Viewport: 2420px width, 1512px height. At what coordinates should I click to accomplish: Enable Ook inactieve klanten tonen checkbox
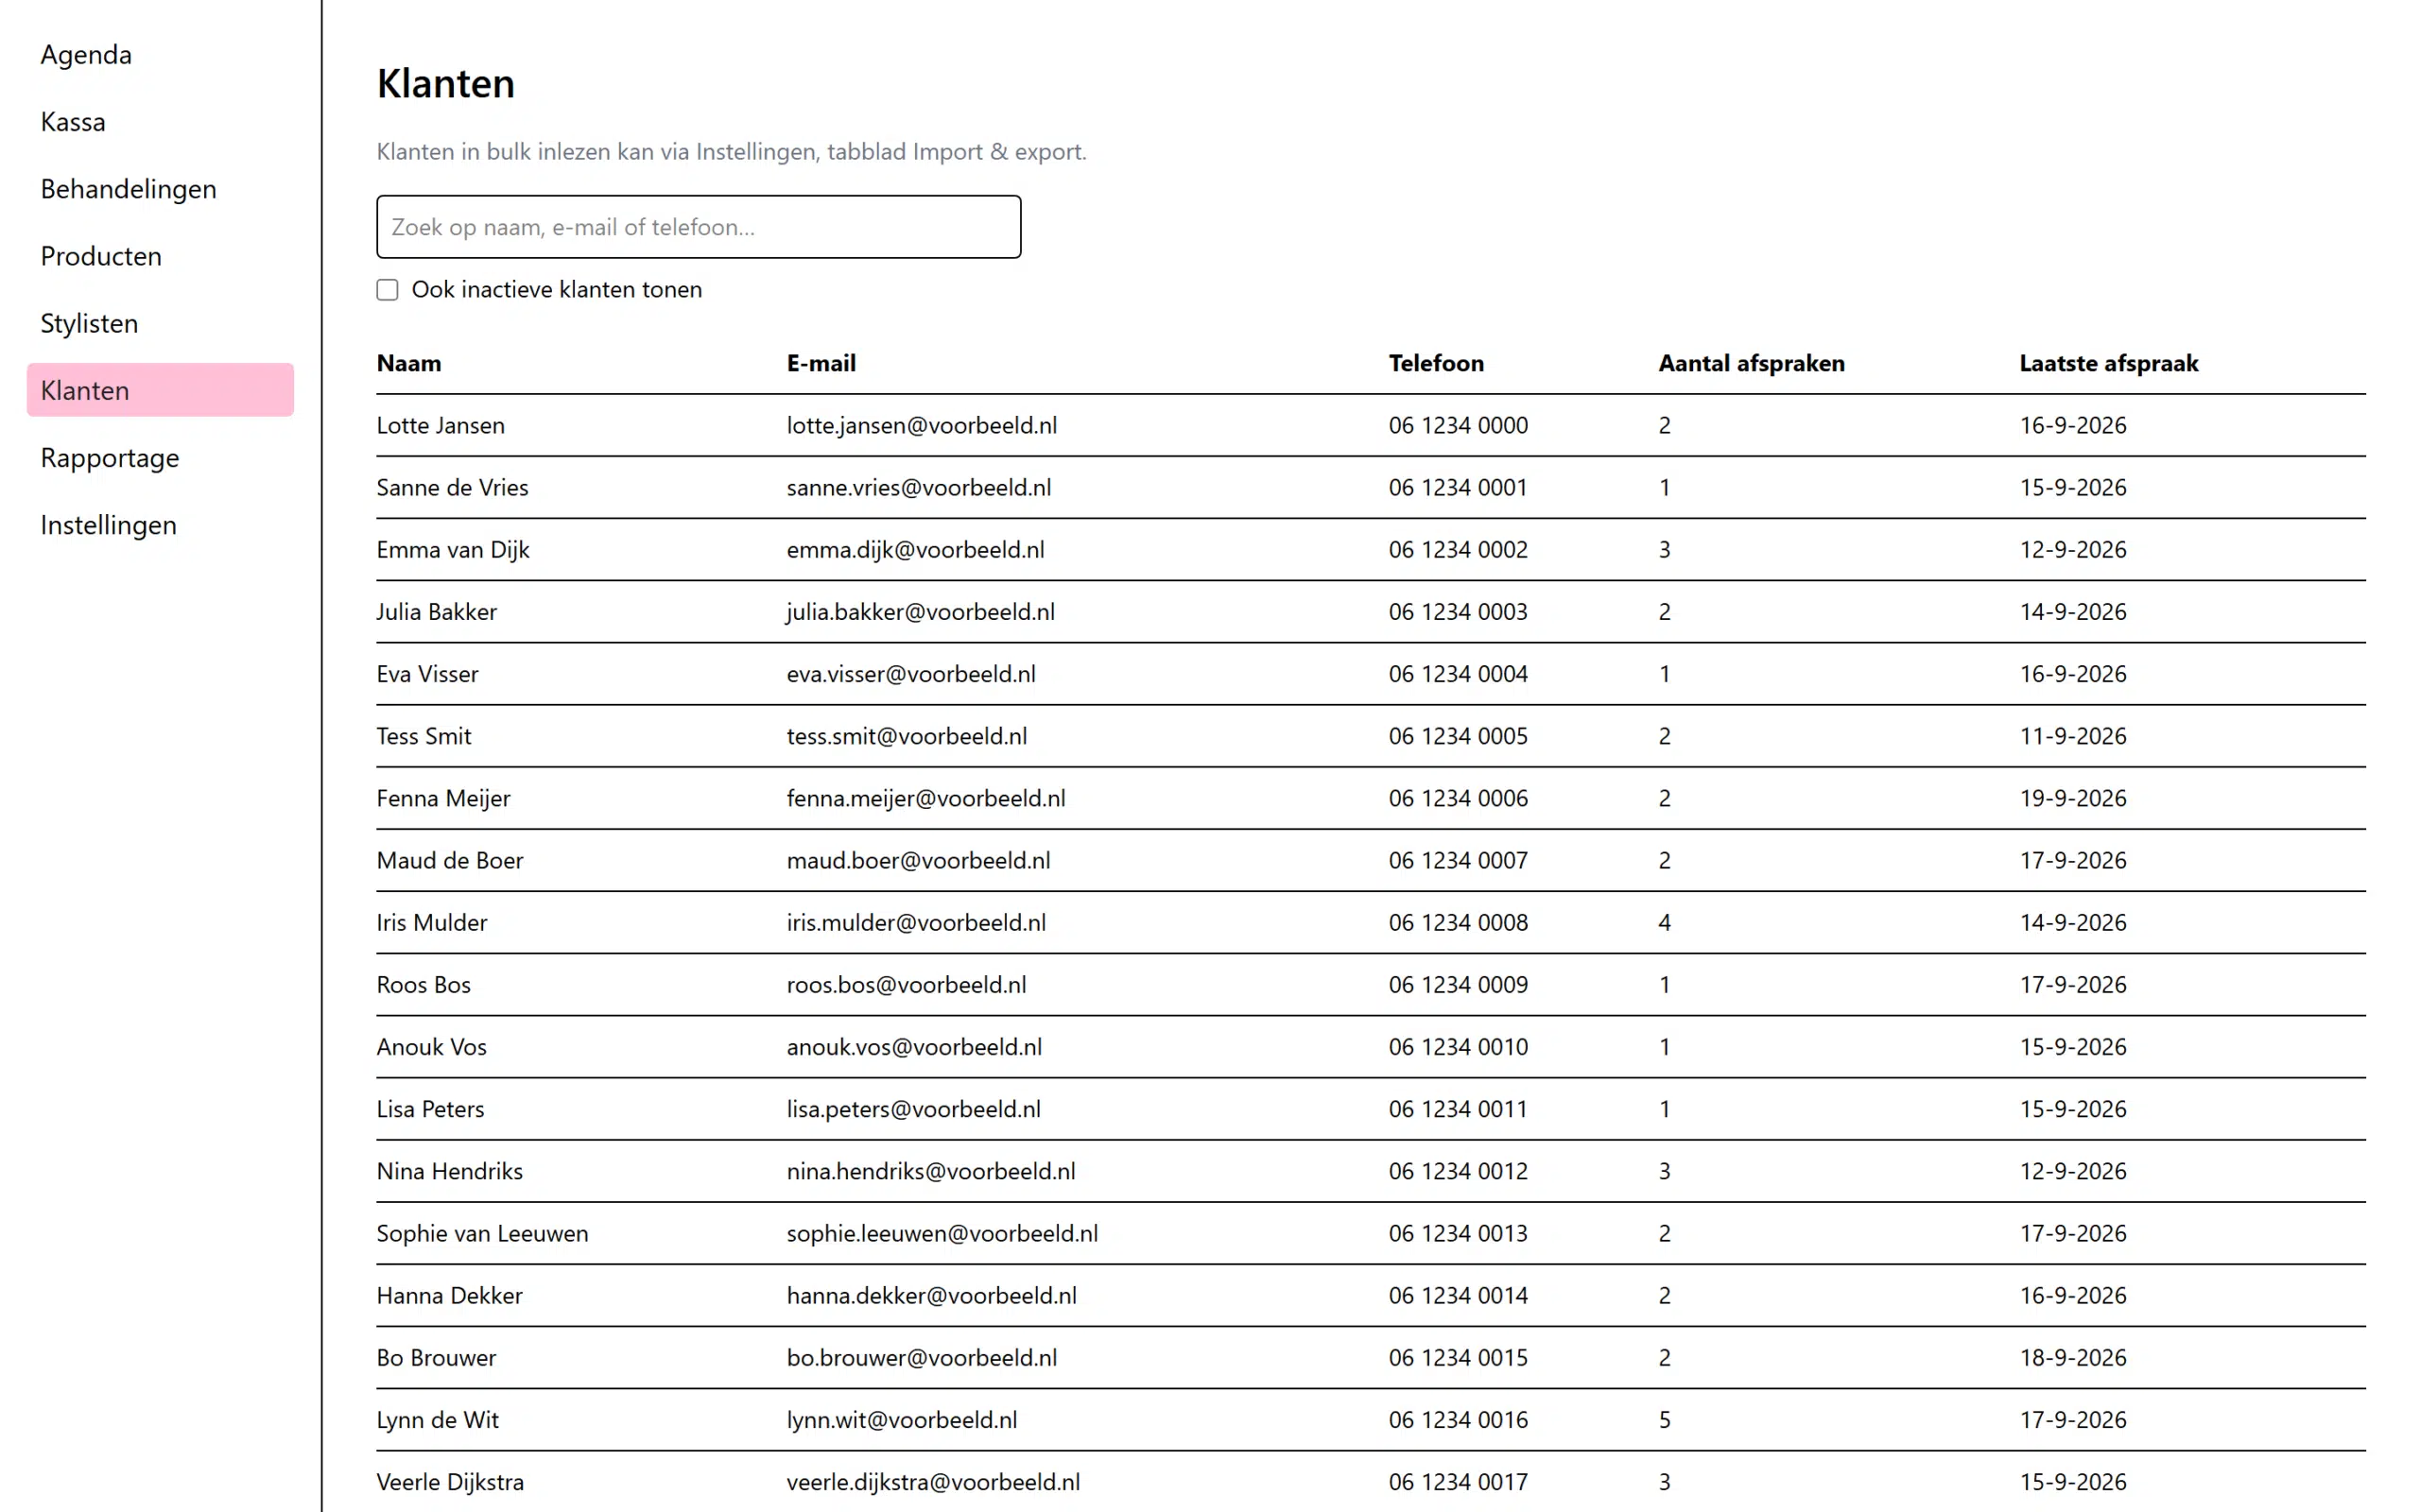387,290
